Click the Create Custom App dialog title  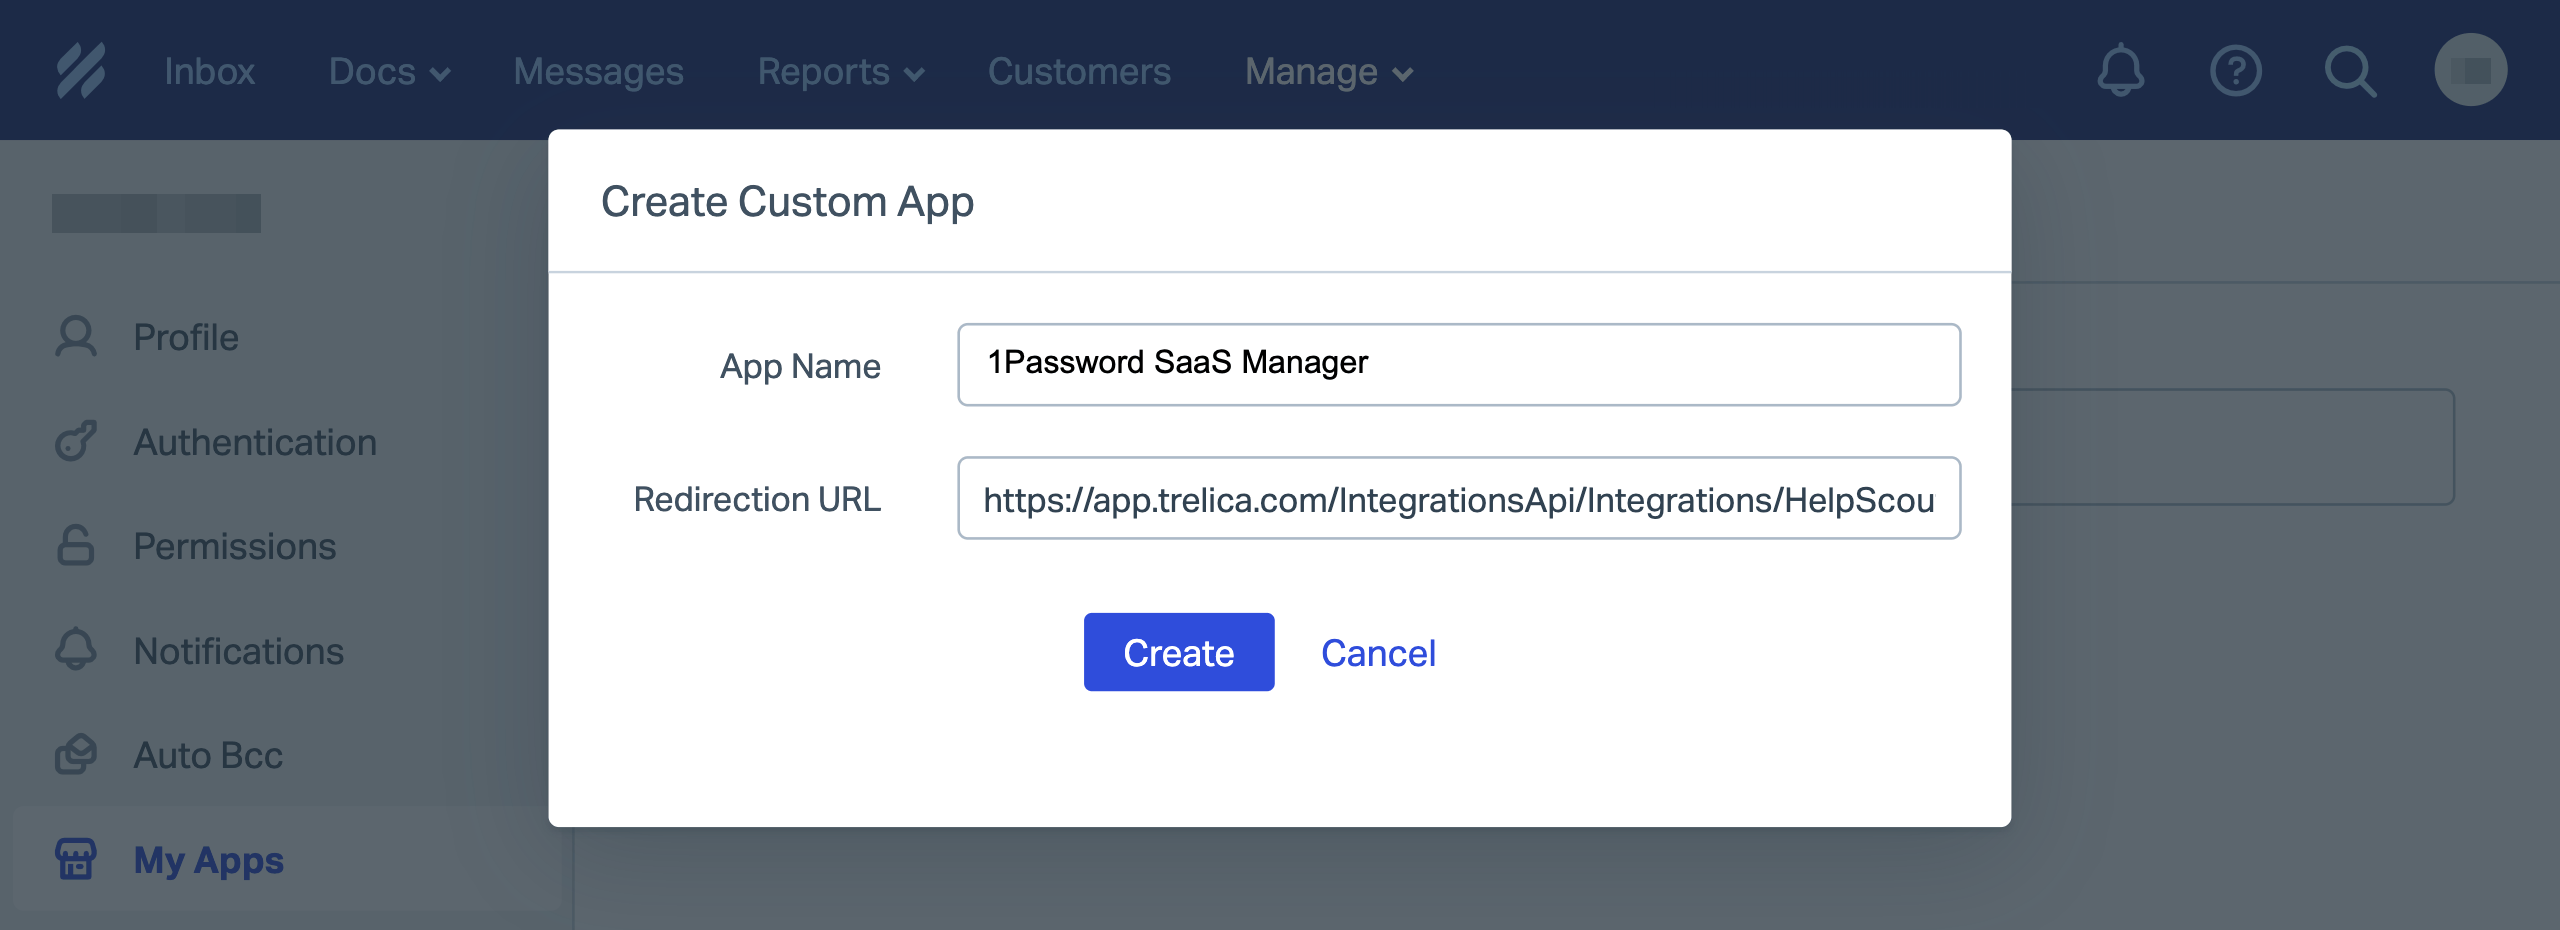point(787,202)
